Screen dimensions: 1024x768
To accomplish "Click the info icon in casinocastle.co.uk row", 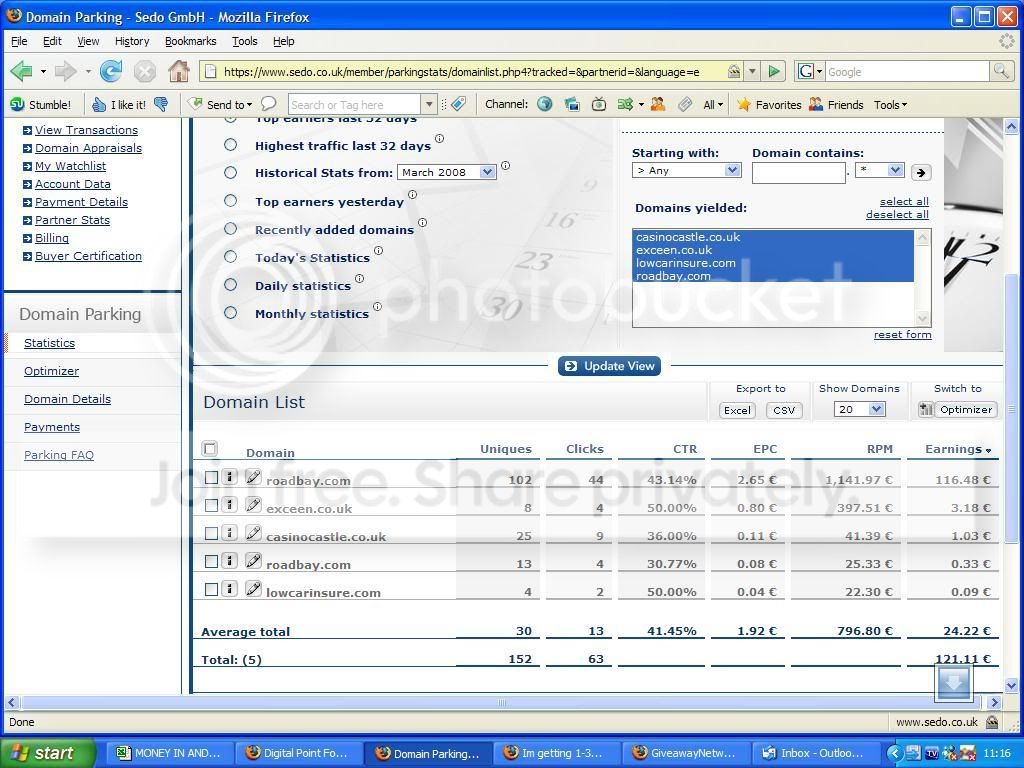I will [229, 533].
